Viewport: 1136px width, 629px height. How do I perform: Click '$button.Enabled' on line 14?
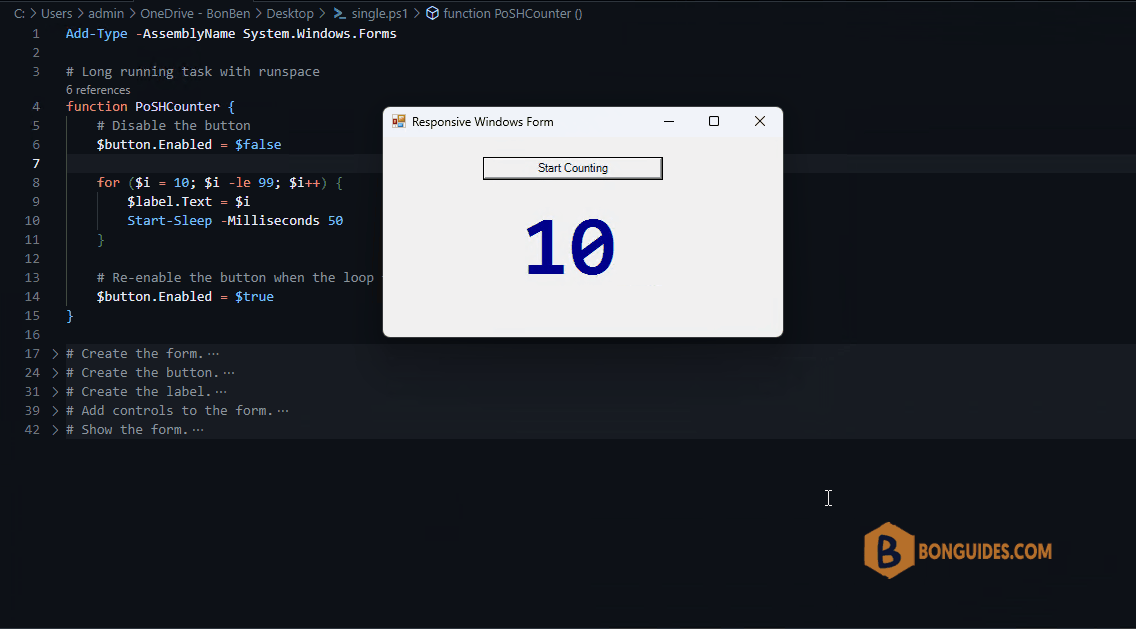pyautogui.click(x=154, y=296)
